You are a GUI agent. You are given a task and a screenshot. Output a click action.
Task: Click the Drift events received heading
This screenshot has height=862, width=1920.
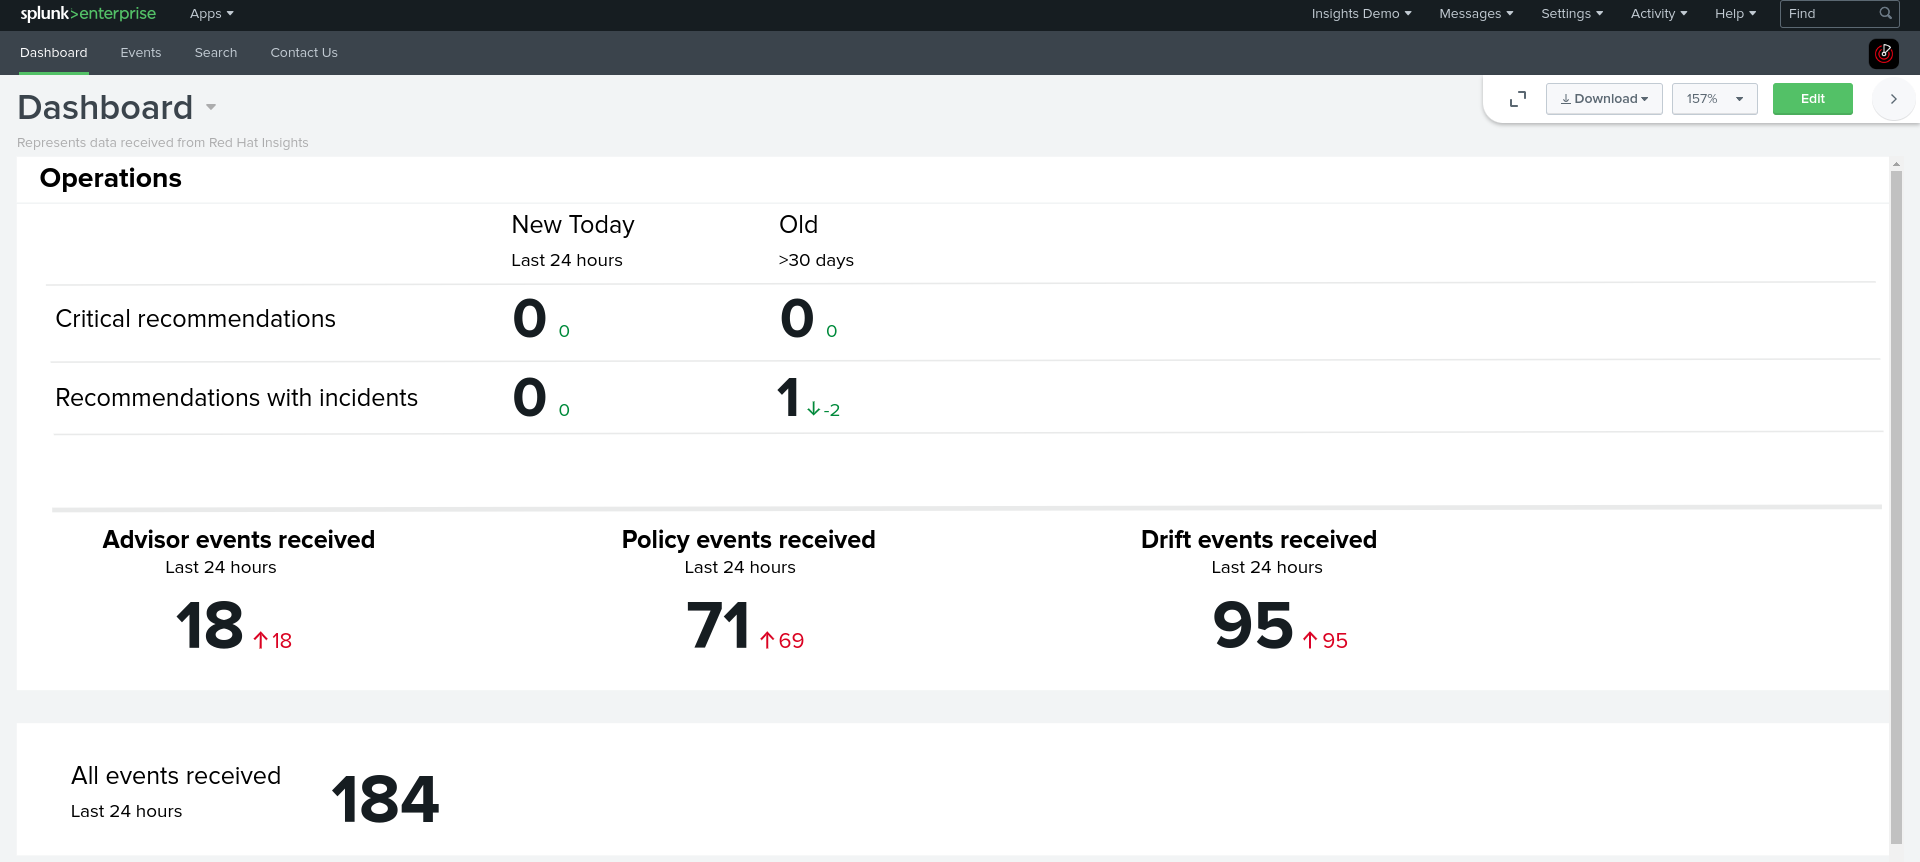point(1259,540)
